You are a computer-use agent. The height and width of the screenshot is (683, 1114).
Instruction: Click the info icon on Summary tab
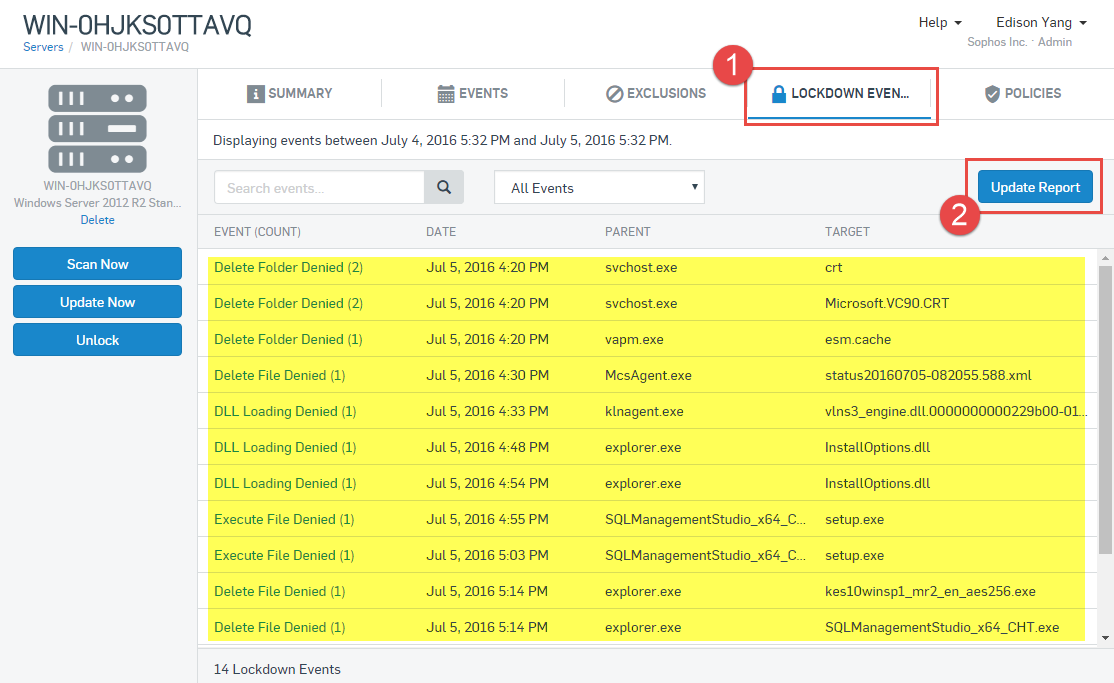pos(256,94)
